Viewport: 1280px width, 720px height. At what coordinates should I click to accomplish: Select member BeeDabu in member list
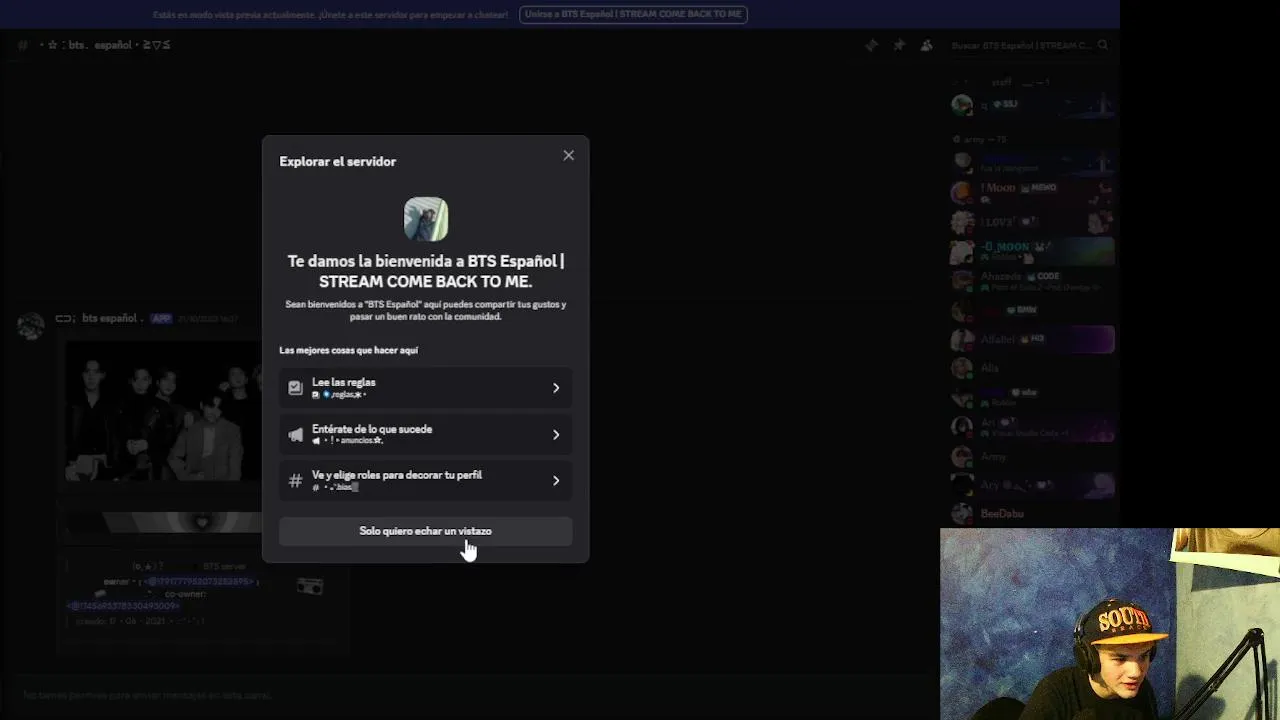tap(1031, 513)
